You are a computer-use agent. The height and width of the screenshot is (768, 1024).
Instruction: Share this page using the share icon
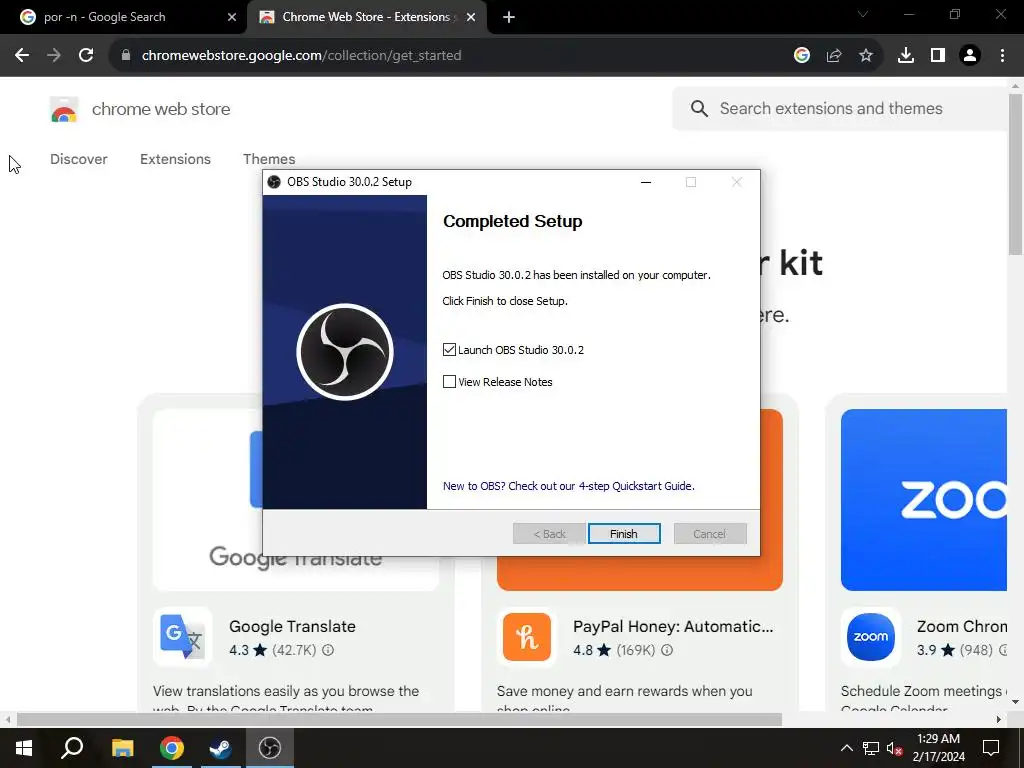click(x=834, y=56)
